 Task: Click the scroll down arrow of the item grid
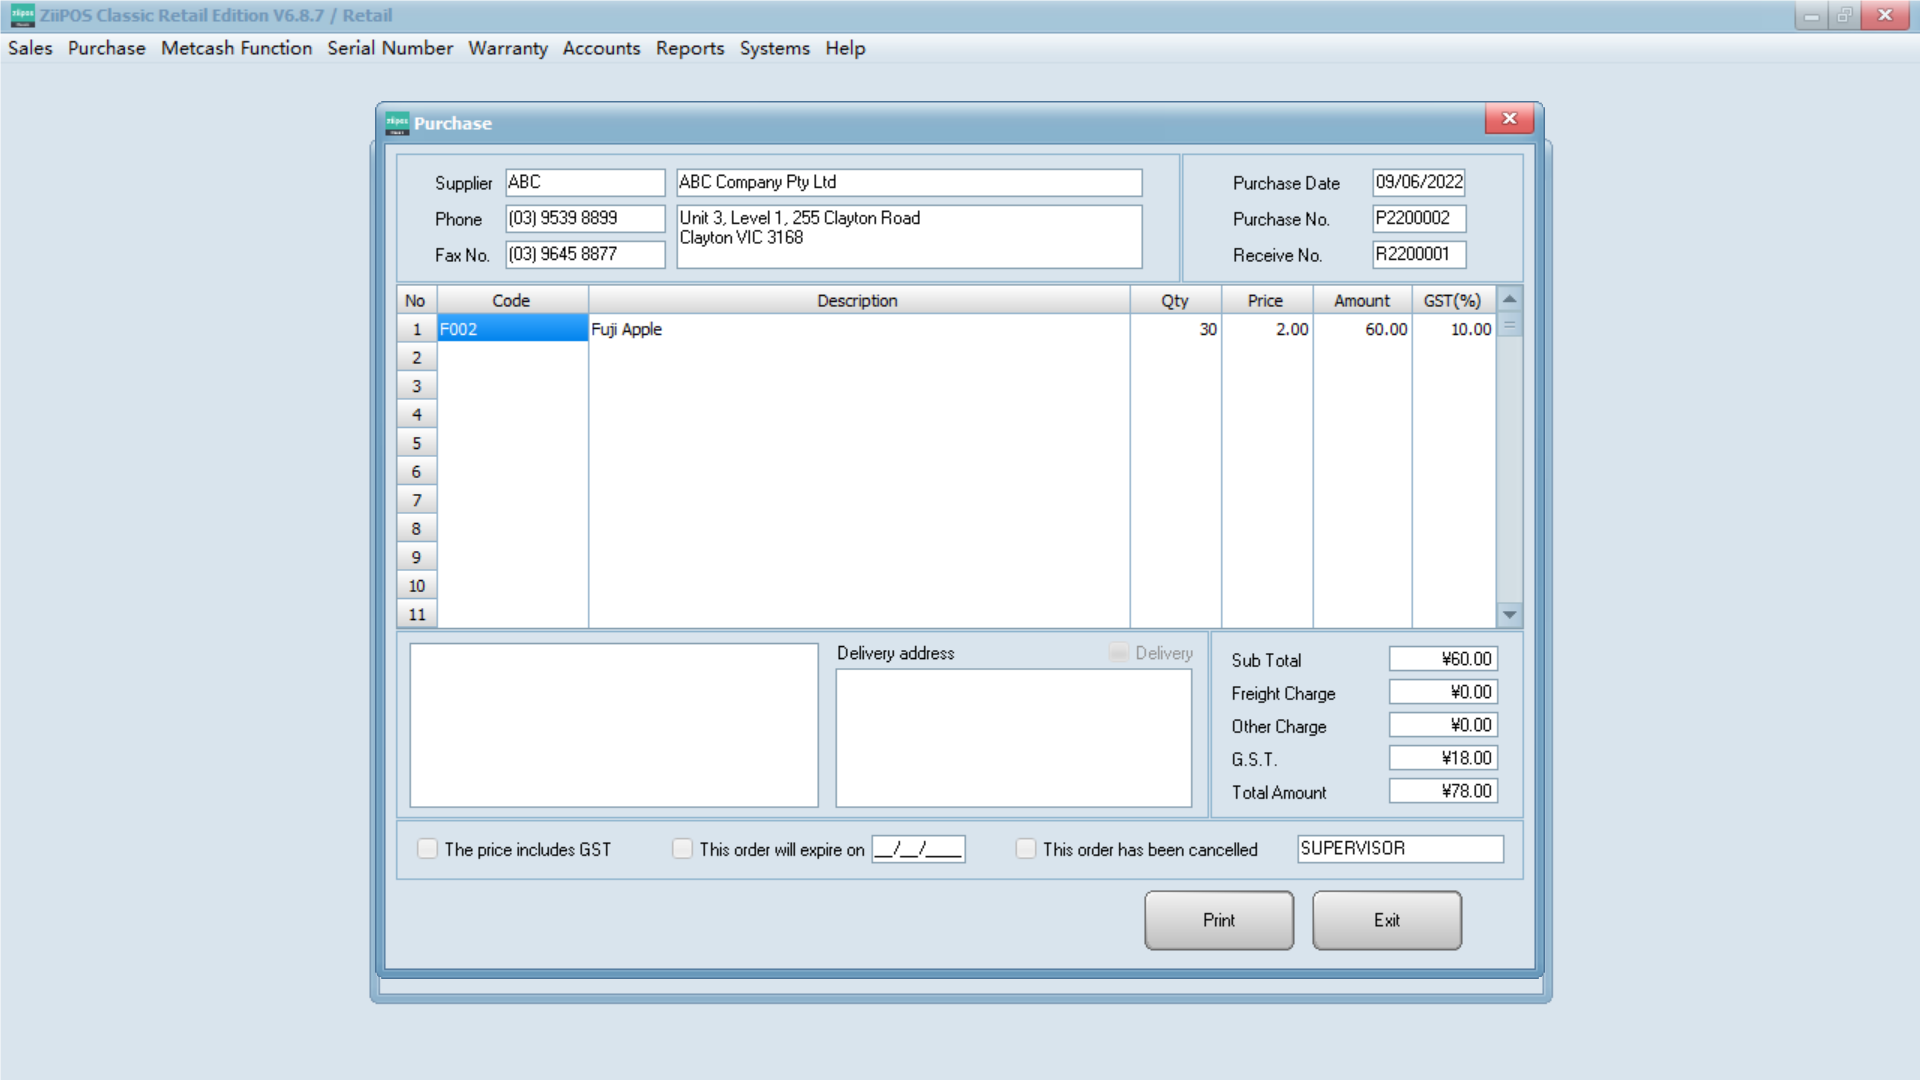click(1509, 614)
